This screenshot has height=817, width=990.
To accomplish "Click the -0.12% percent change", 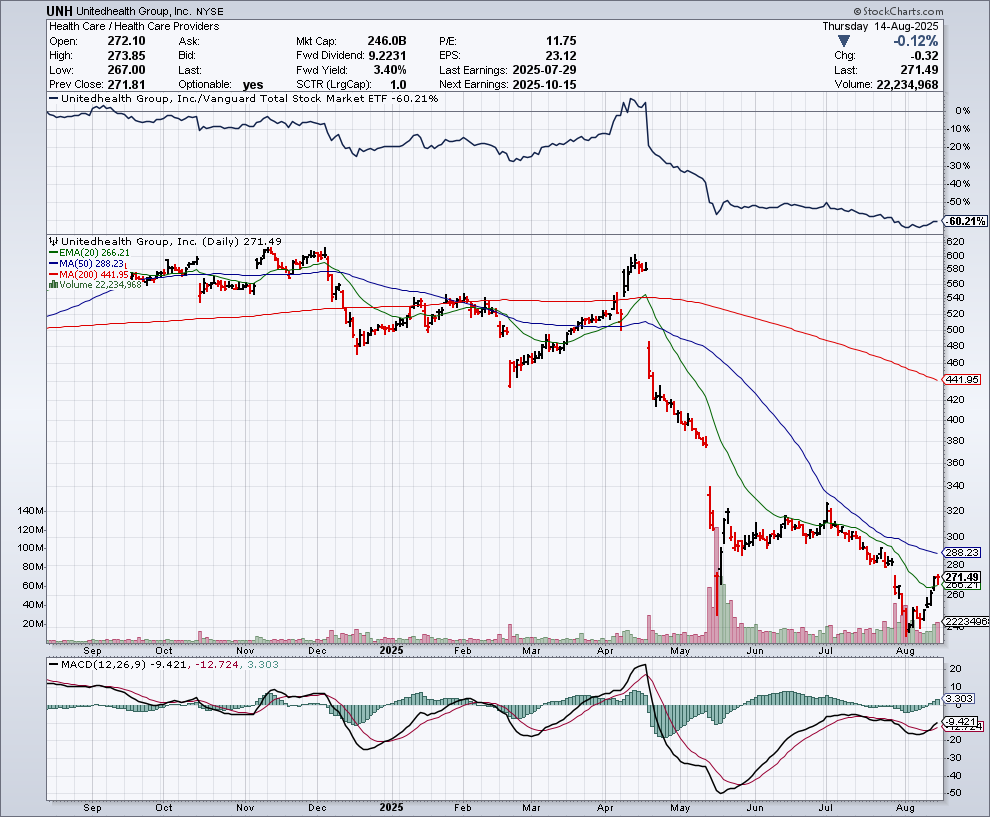I will (x=915, y=41).
